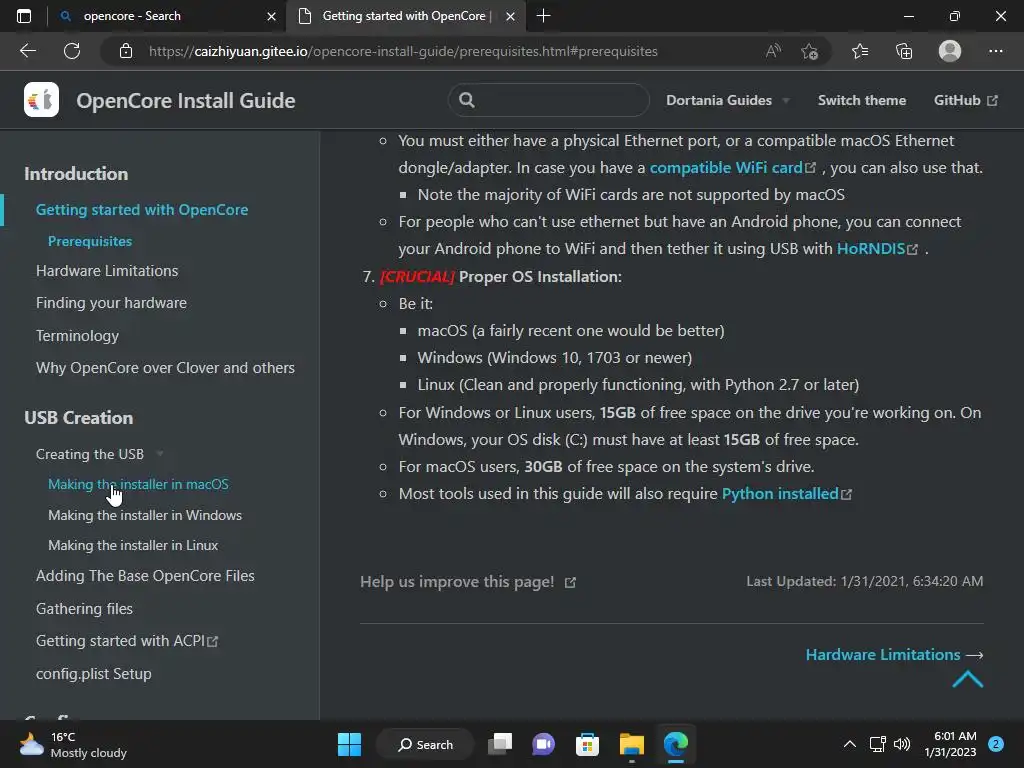Screen dimensions: 1024x768
Task: Open Hardware Limitations in sidebar
Action: click(x=107, y=270)
